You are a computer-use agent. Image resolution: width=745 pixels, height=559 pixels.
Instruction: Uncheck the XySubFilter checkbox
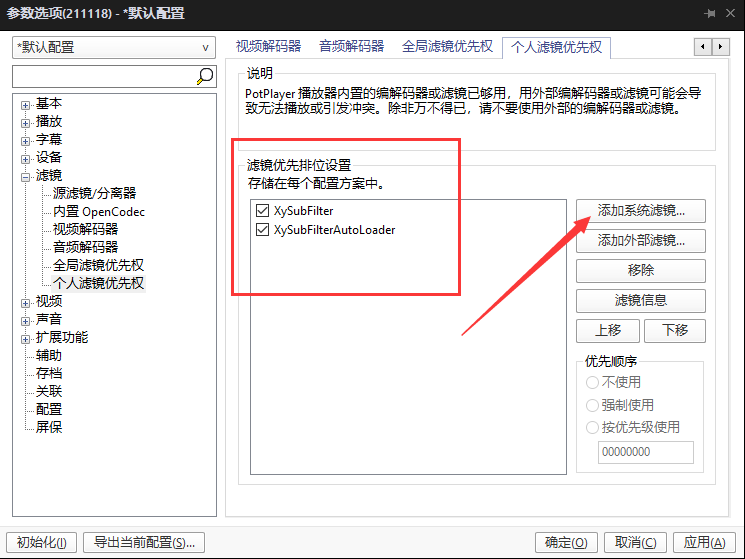tap(262, 210)
